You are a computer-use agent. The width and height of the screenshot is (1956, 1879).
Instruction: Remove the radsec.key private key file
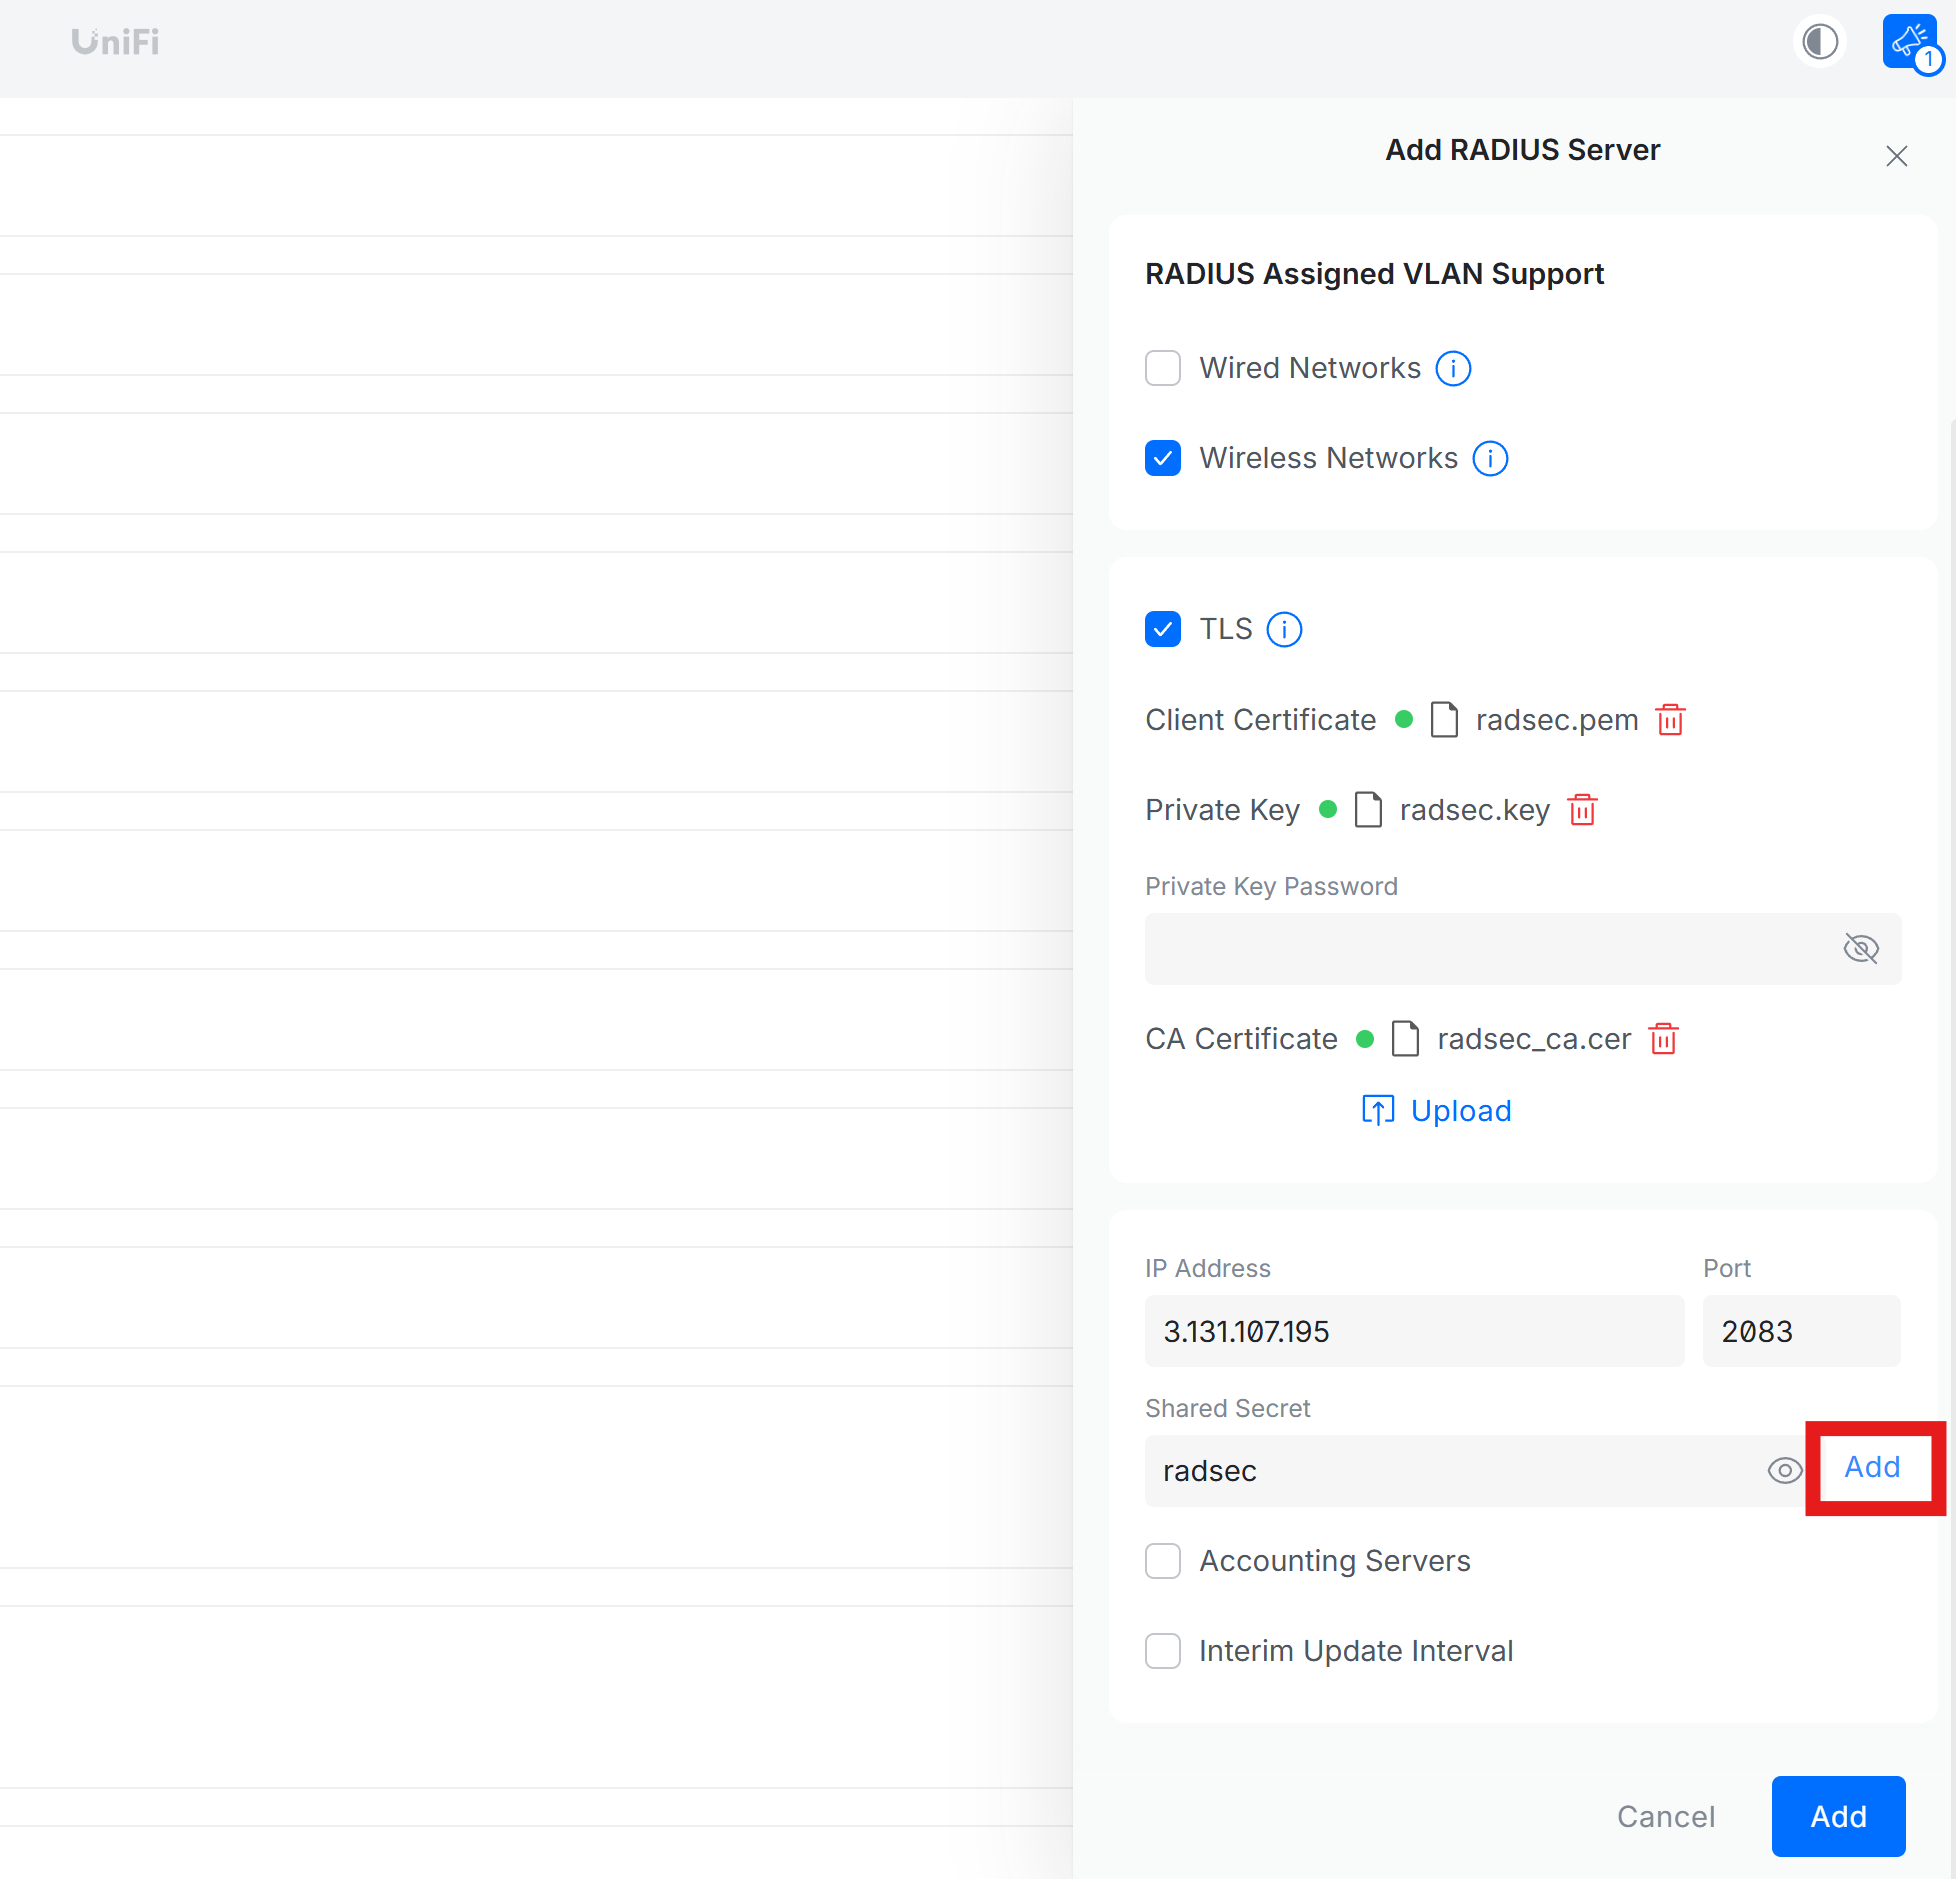(x=1583, y=810)
